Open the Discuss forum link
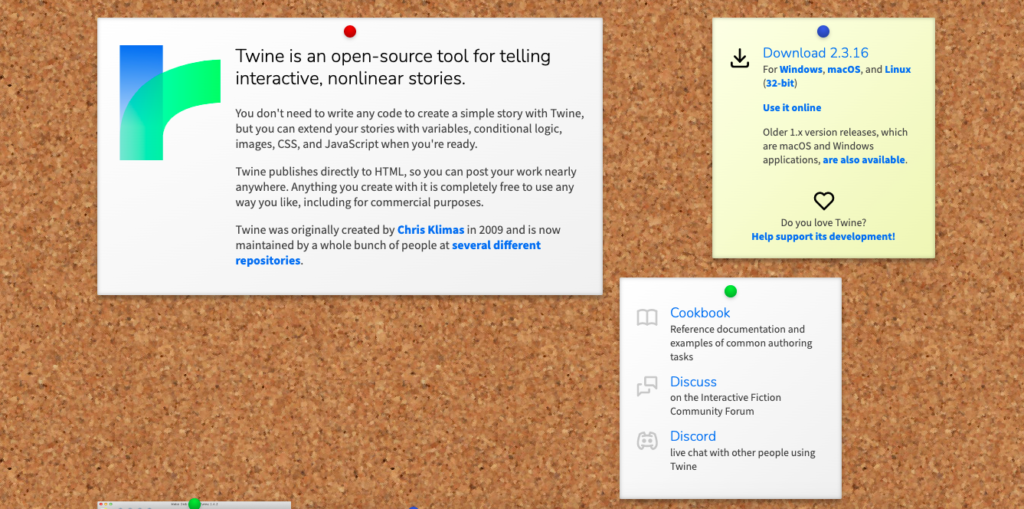The height and width of the screenshot is (509, 1024). point(693,382)
